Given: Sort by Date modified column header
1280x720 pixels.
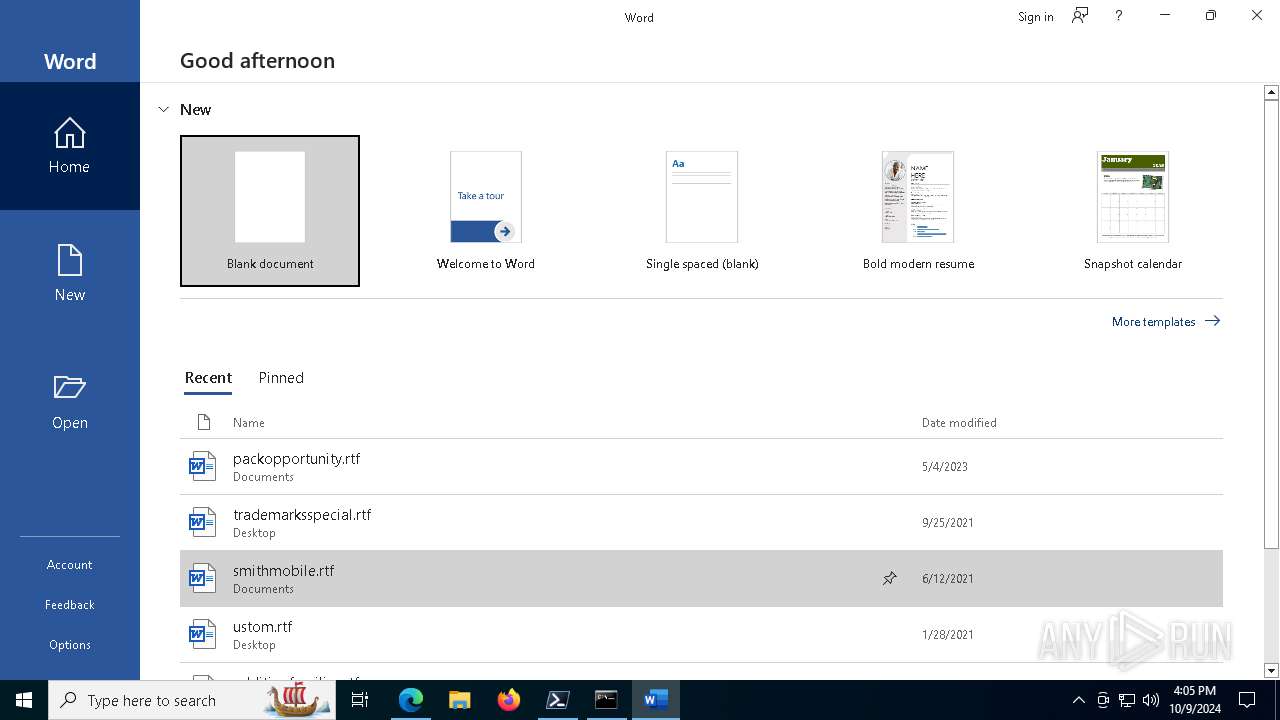Looking at the screenshot, I should (x=959, y=422).
